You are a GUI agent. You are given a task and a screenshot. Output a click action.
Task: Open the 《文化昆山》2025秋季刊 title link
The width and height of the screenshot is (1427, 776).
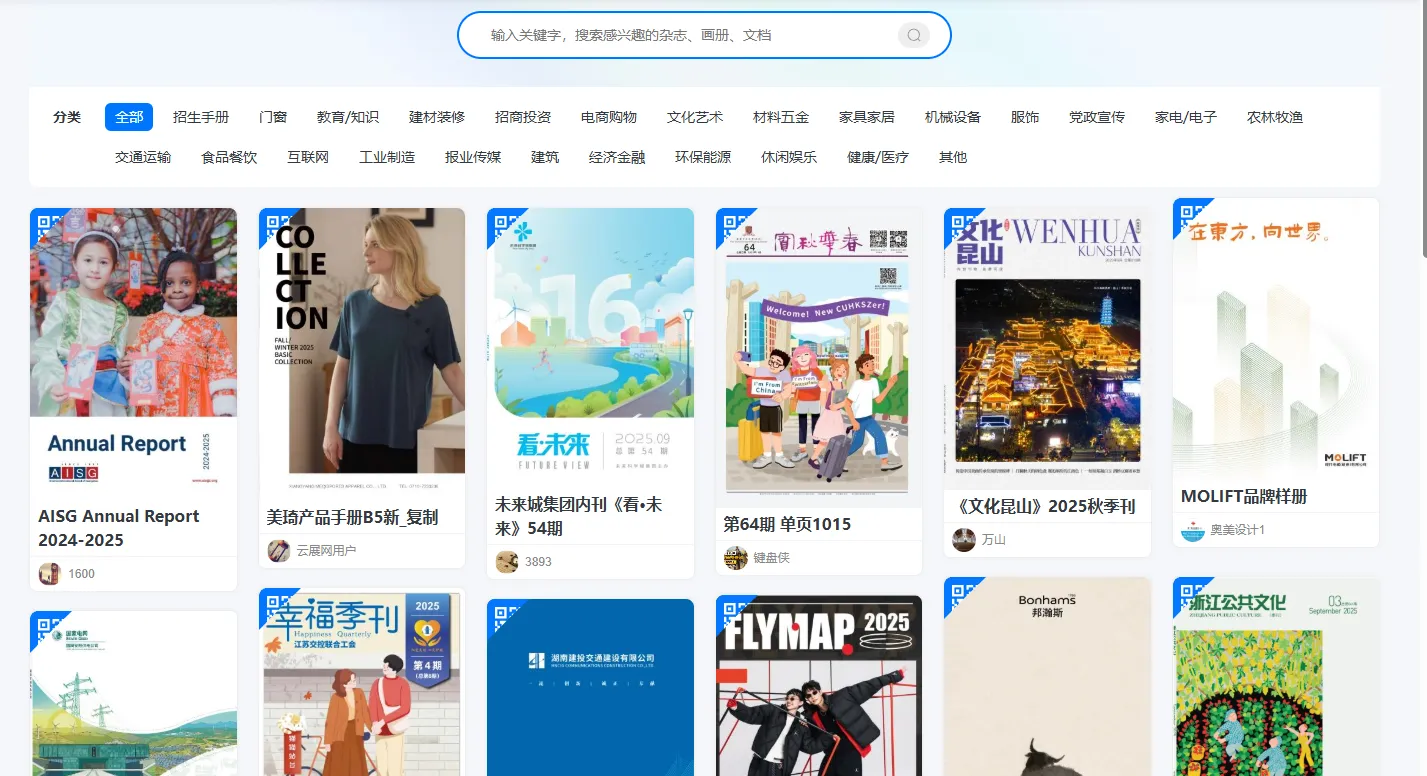[x=1045, y=507]
